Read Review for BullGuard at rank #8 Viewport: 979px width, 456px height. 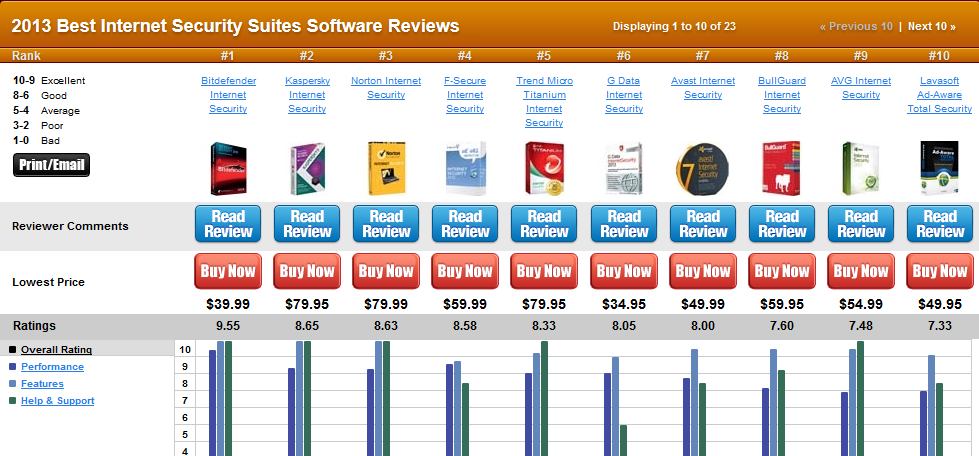782,224
